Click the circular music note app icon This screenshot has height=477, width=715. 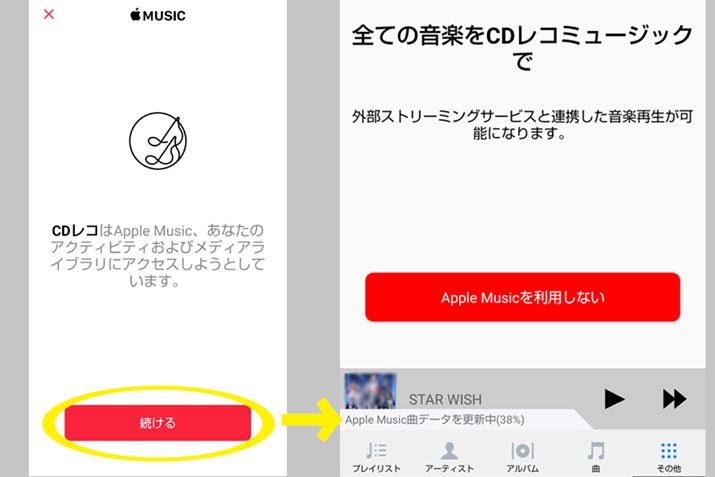(x=158, y=141)
